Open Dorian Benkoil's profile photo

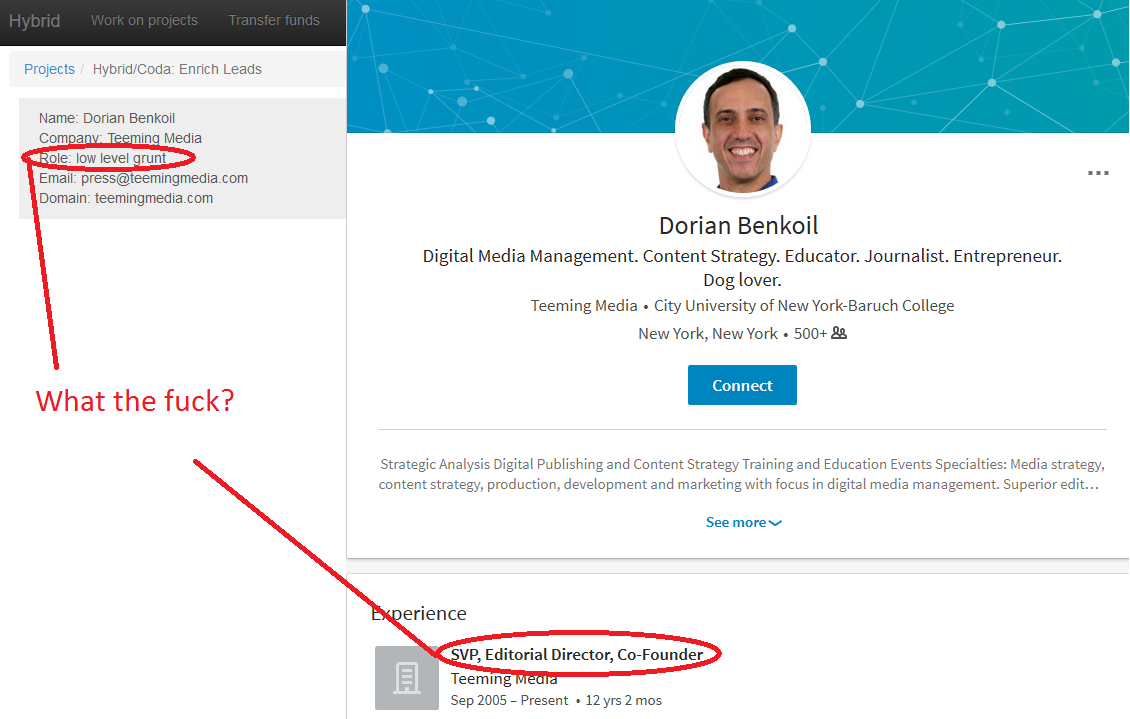click(742, 130)
